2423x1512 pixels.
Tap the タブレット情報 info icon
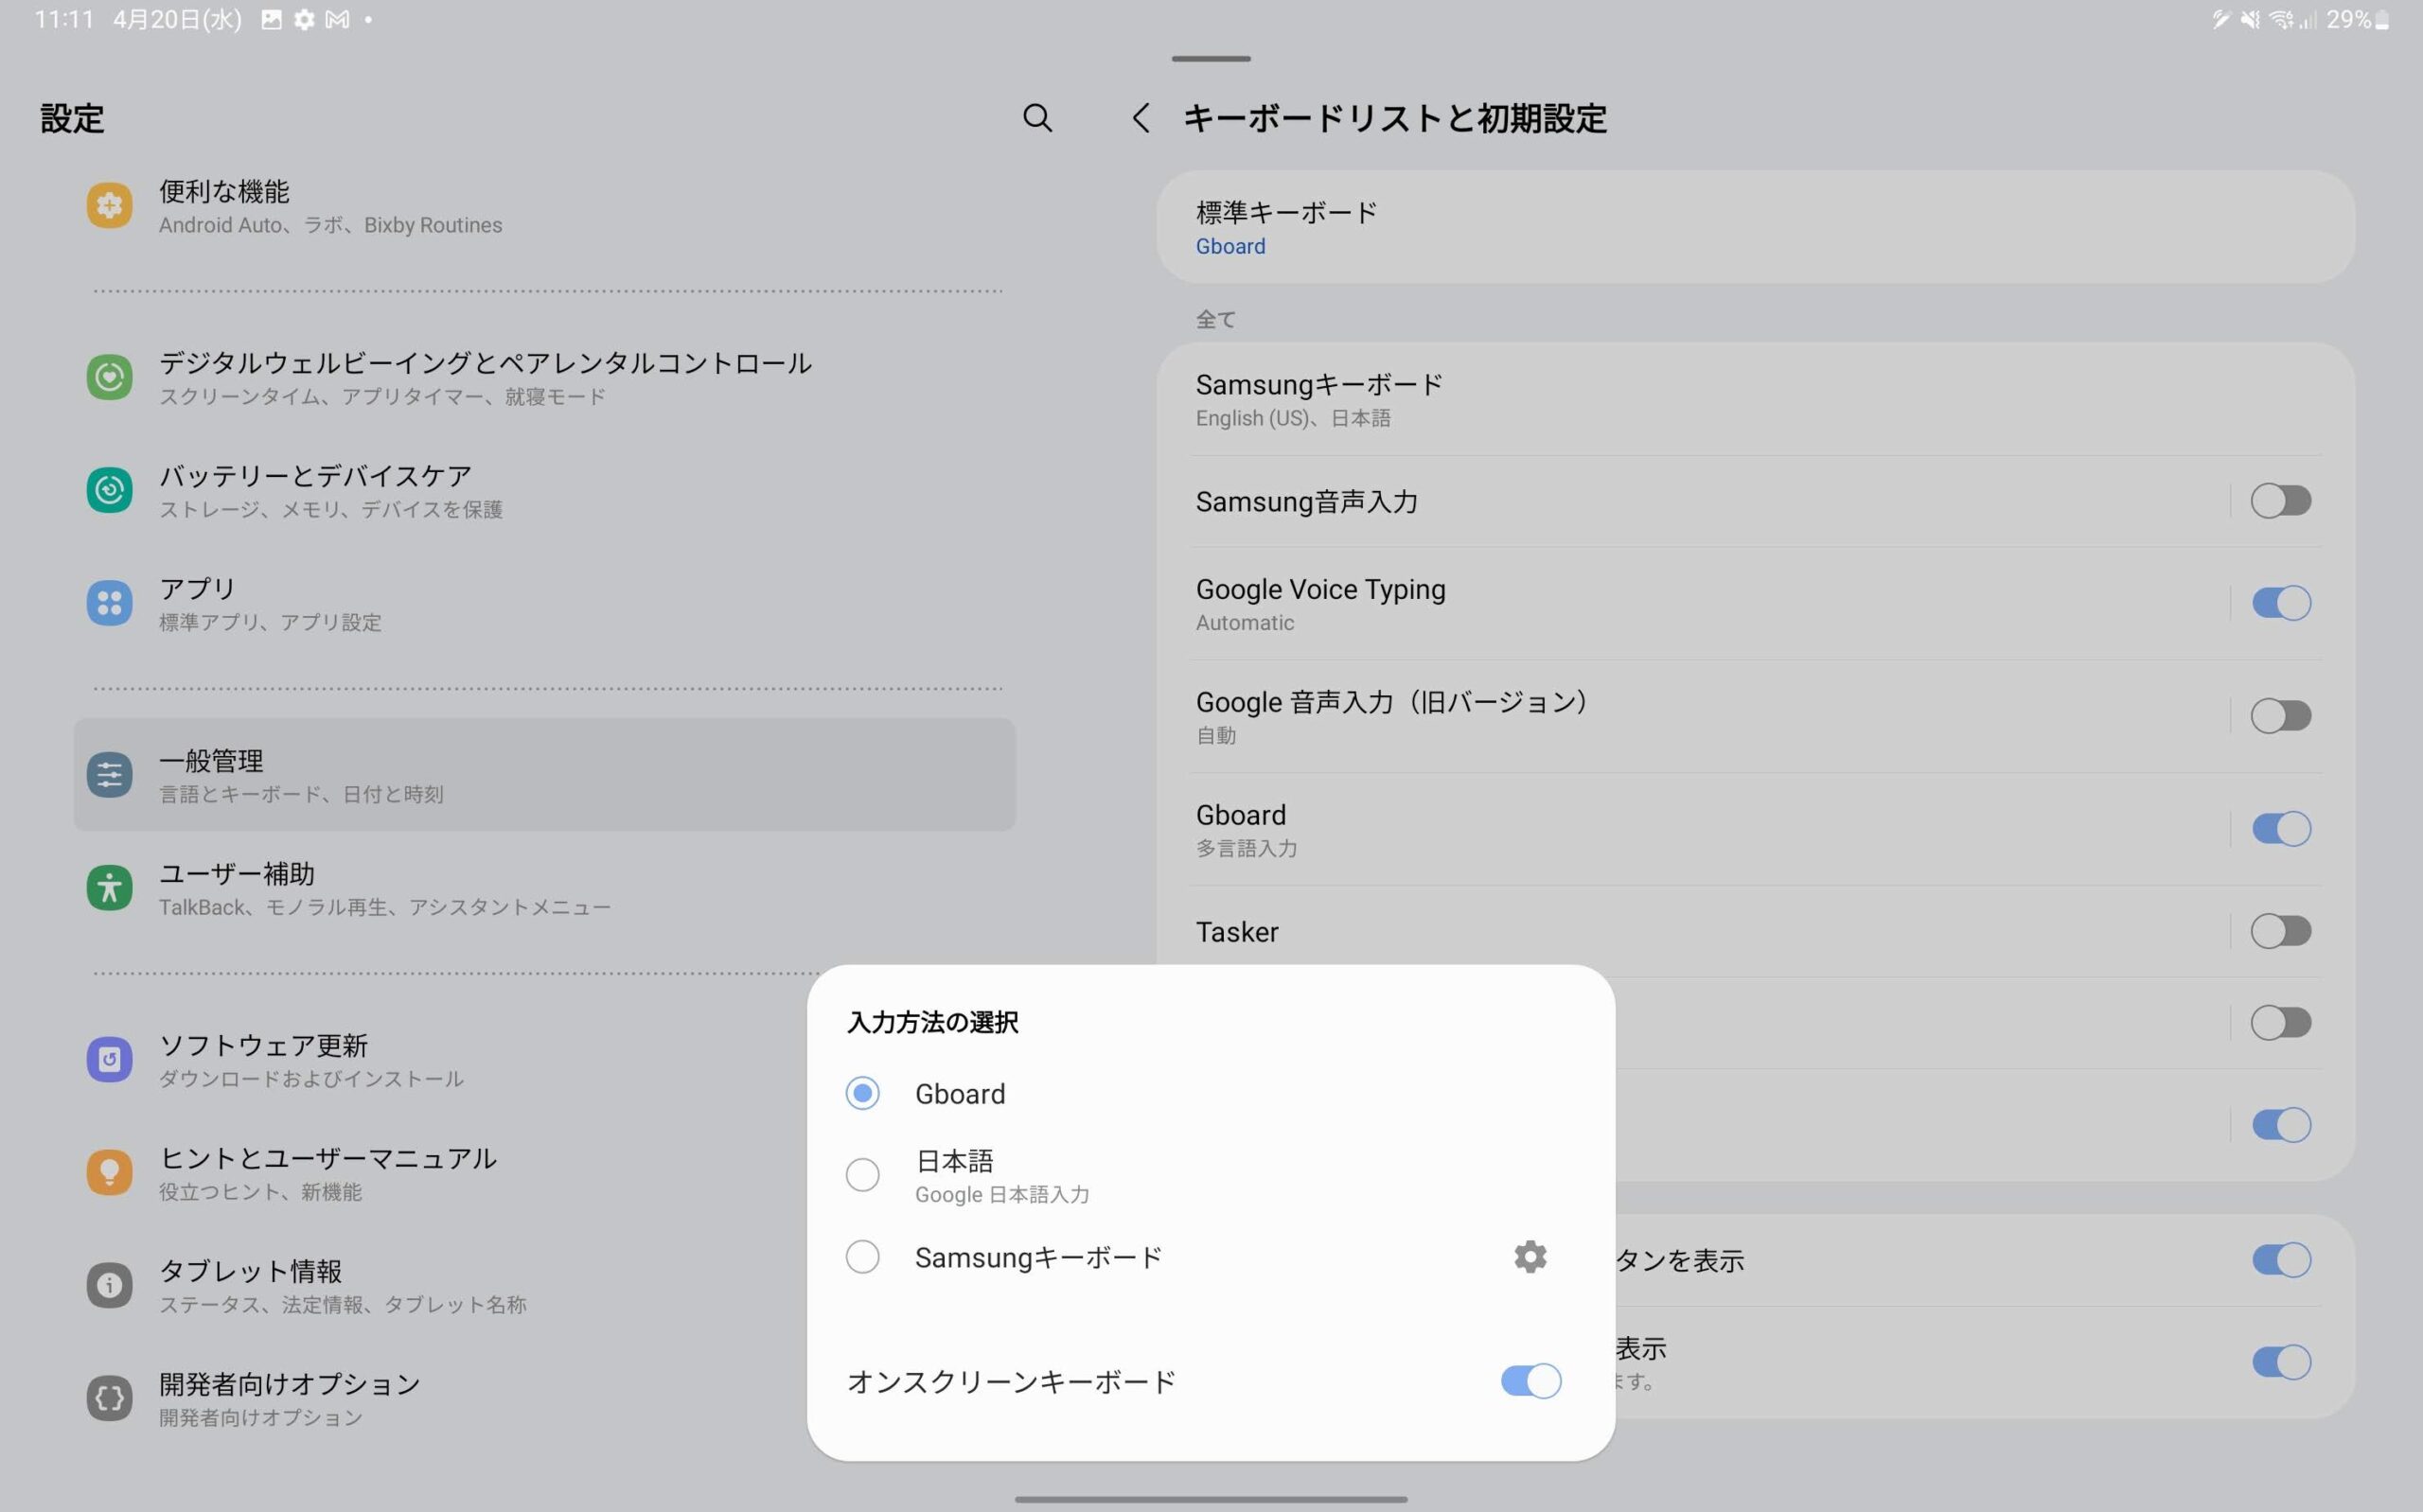point(109,1285)
